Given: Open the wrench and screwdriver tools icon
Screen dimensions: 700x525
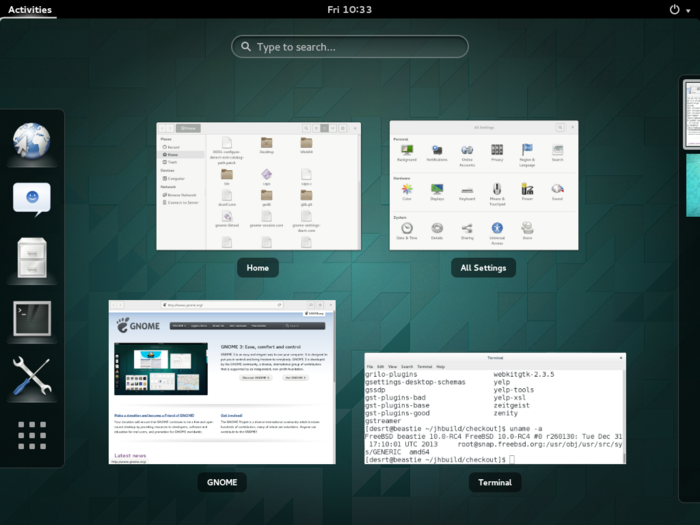Looking at the screenshot, I should click(32, 378).
